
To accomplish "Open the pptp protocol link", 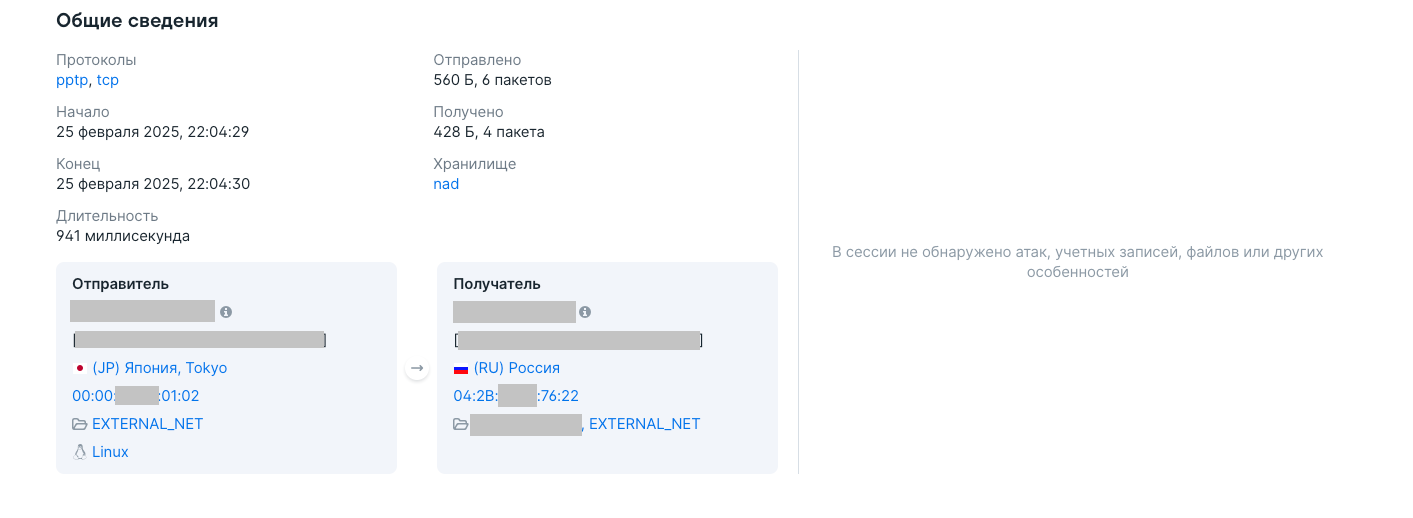I will [72, 80].
